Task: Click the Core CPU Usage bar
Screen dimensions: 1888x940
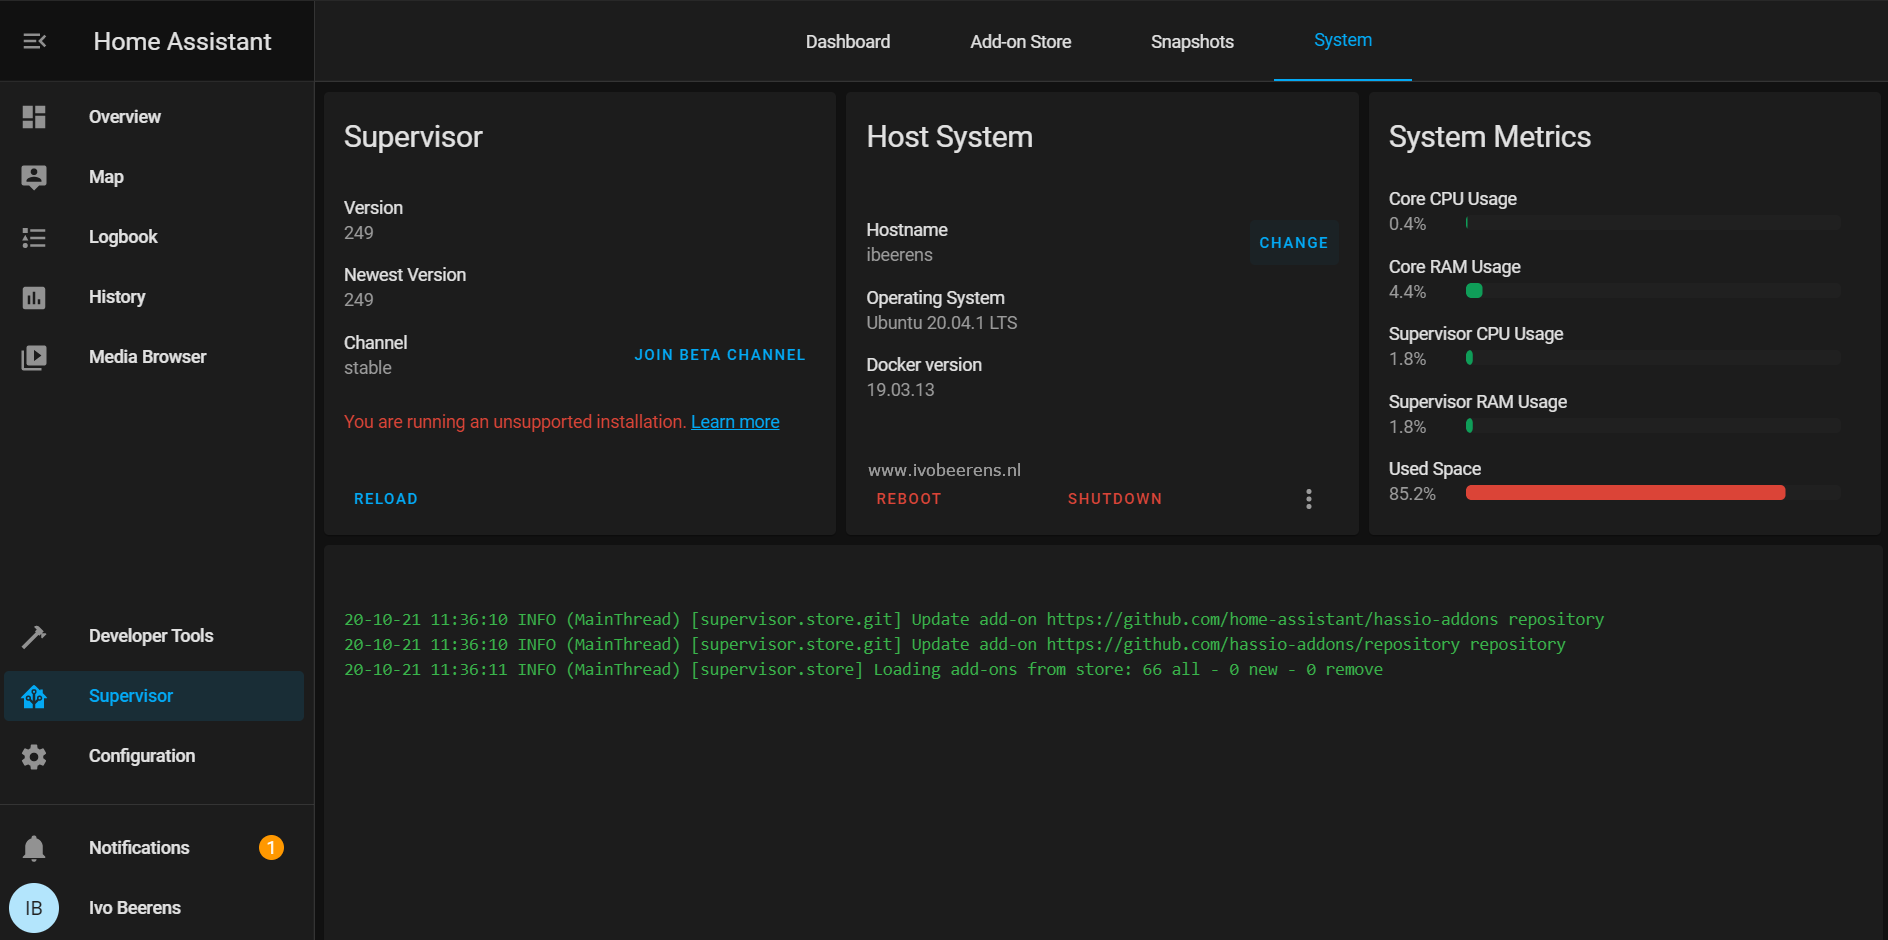Action: 1653,223
